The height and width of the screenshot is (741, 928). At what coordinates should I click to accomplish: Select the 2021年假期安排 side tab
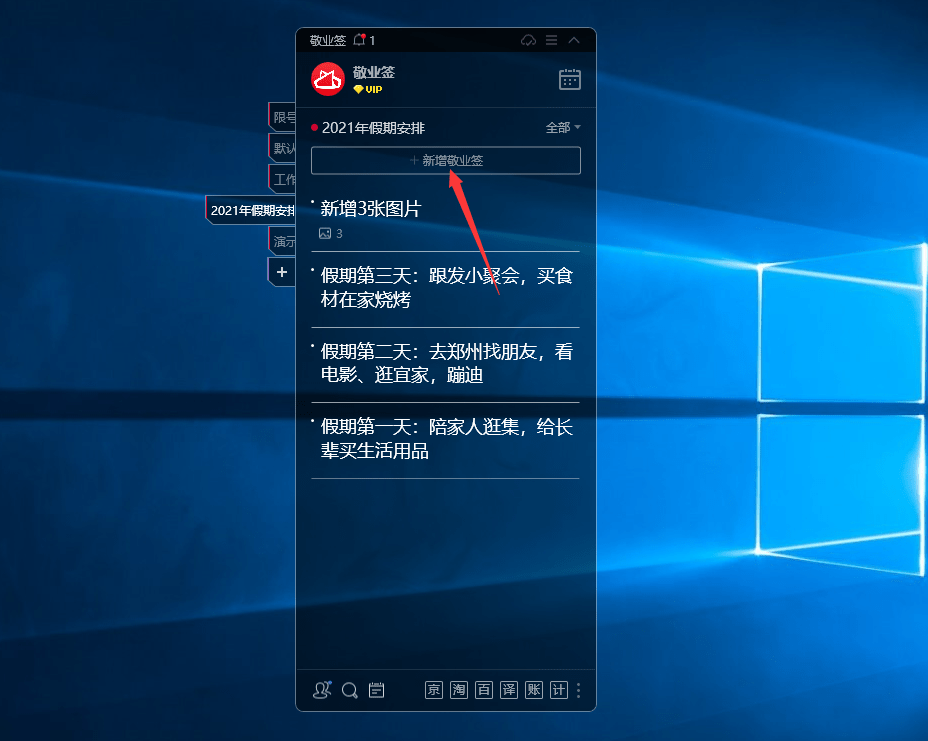251,210
